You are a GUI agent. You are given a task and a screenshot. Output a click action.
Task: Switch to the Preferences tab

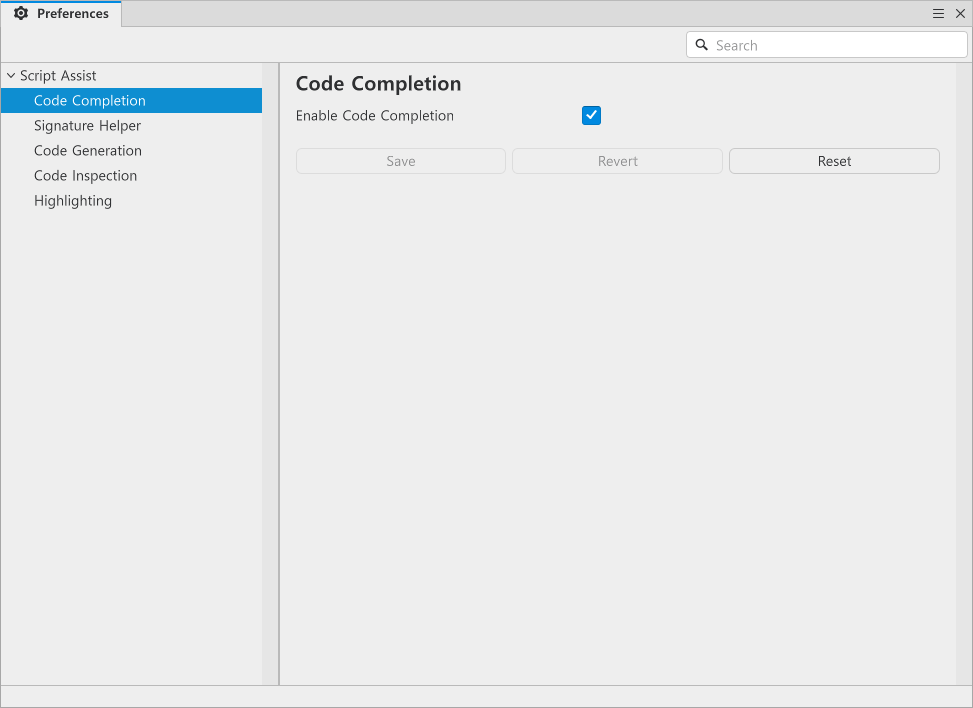pyautogui.click(x=72, y=14)
